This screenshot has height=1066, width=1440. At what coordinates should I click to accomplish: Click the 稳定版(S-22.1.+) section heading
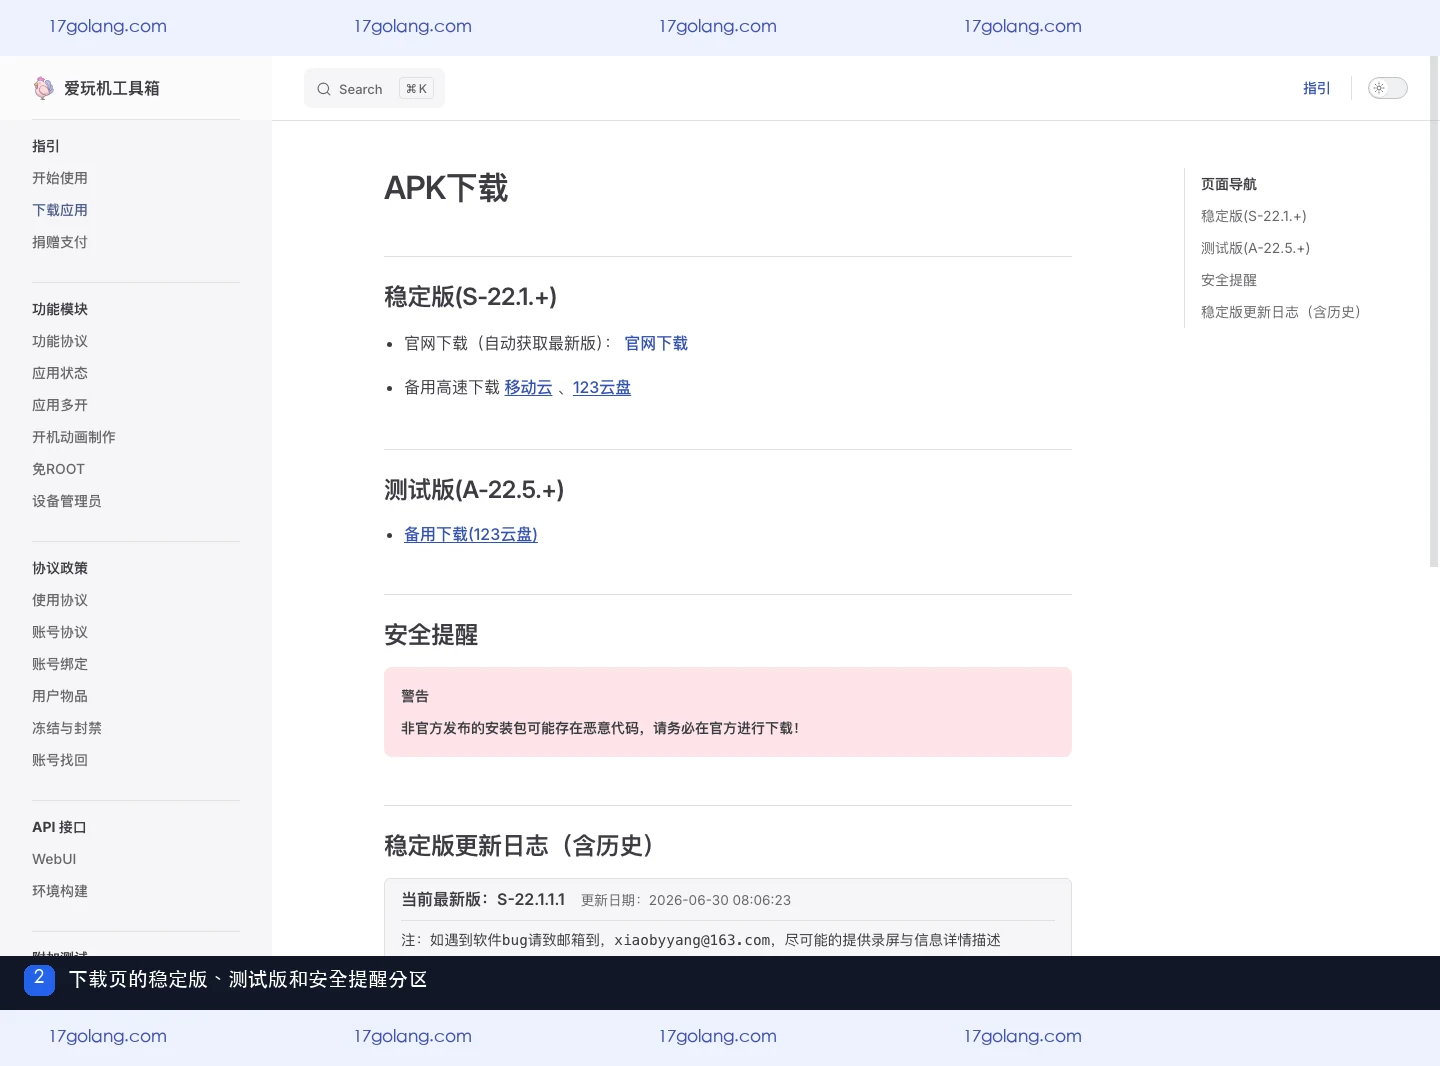click(x=470, y=296)
